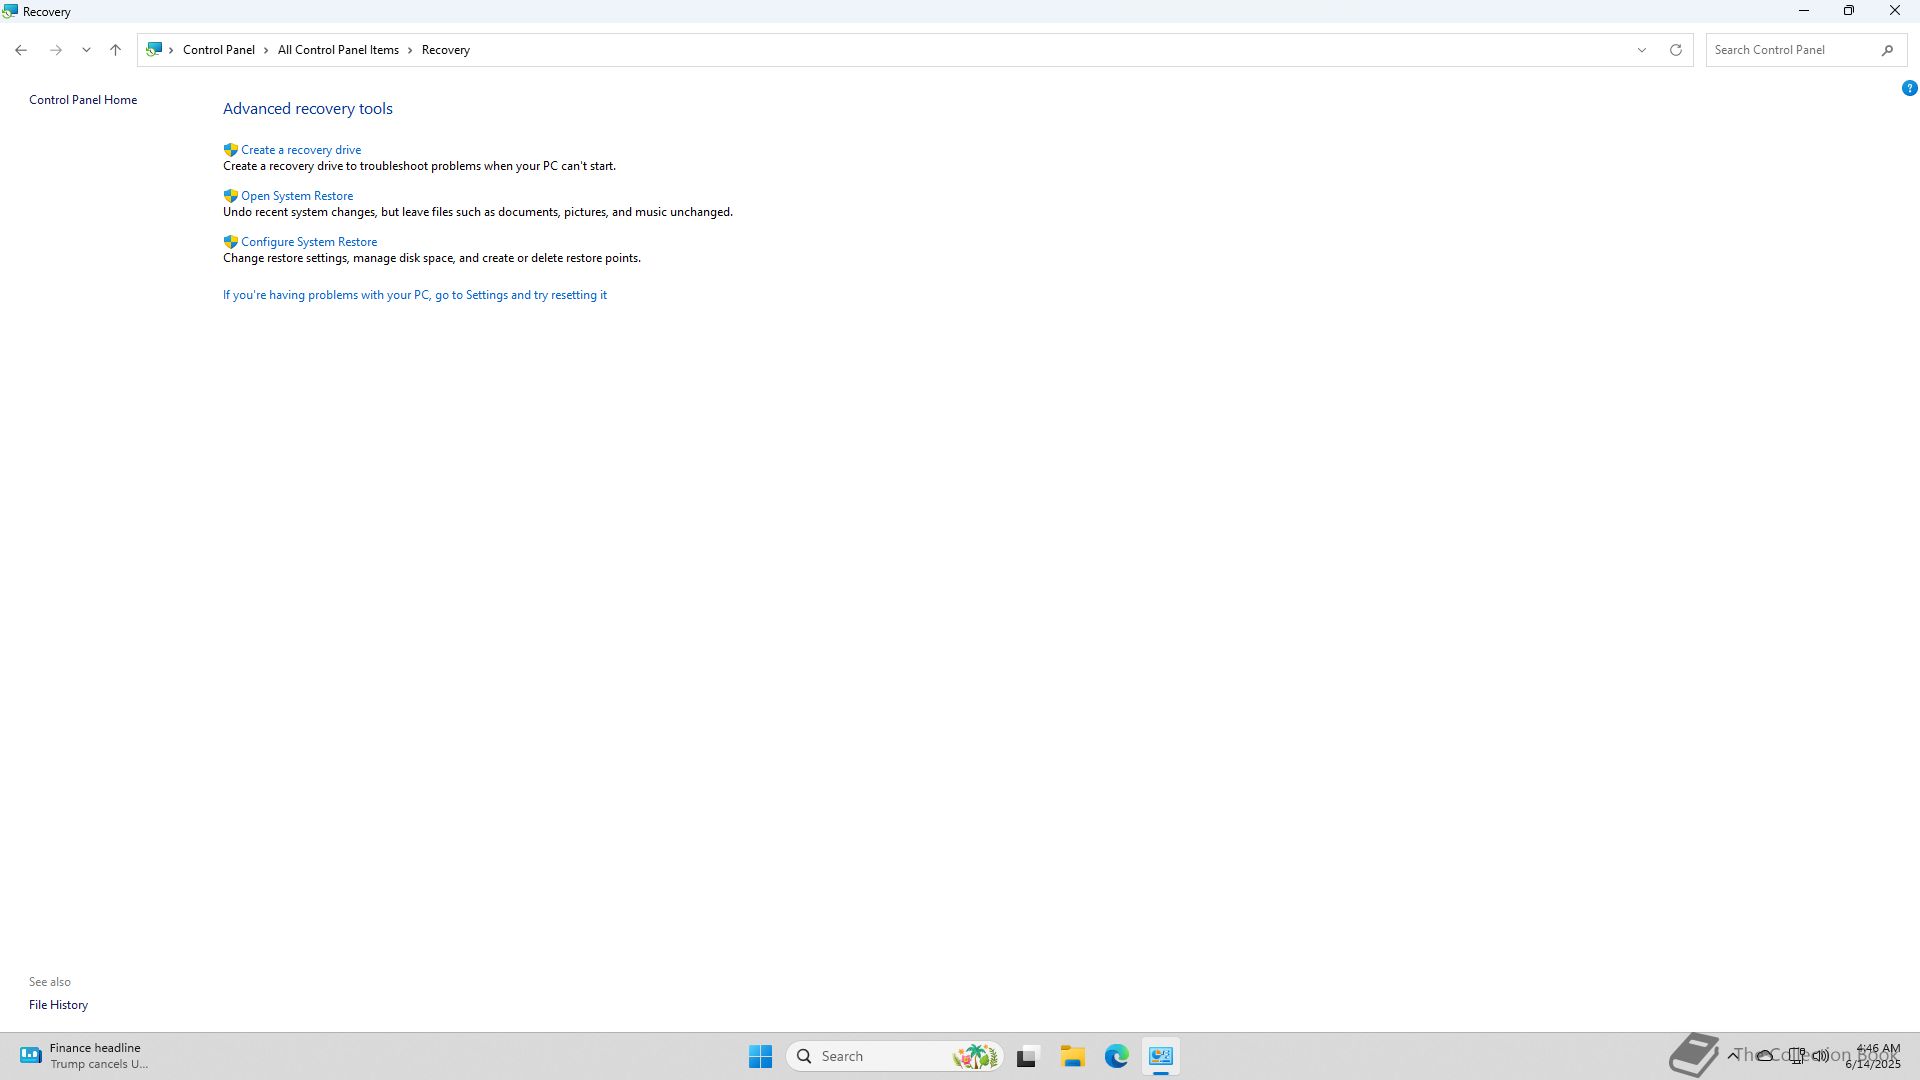Click Control Panel breadcrumb item
The height and width of the screenshot is (1080, 1920).
click(x=218, y=50)
